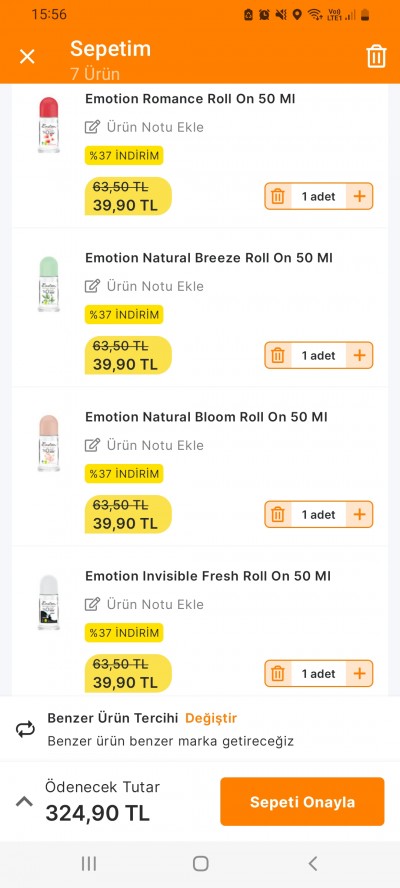400x888 pixels.
Task: Add product note for Natural Breeze
Action: 144,286
